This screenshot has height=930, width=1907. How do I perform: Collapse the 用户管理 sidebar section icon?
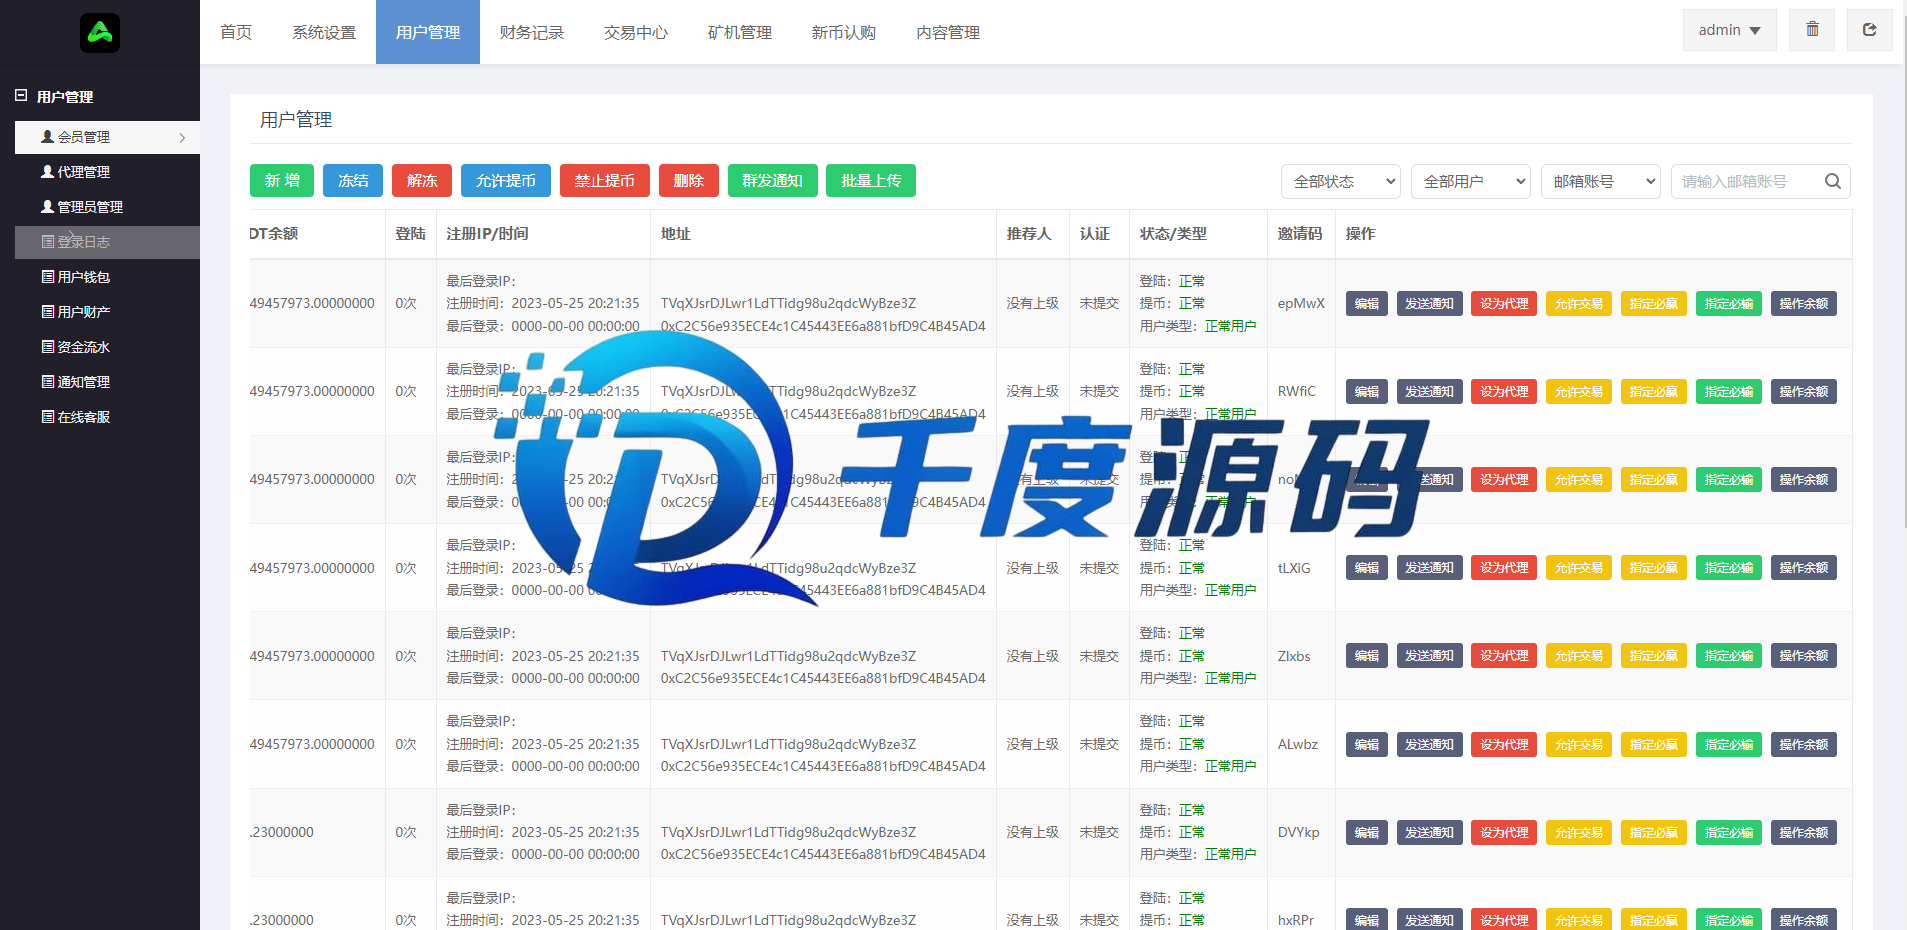21,96
